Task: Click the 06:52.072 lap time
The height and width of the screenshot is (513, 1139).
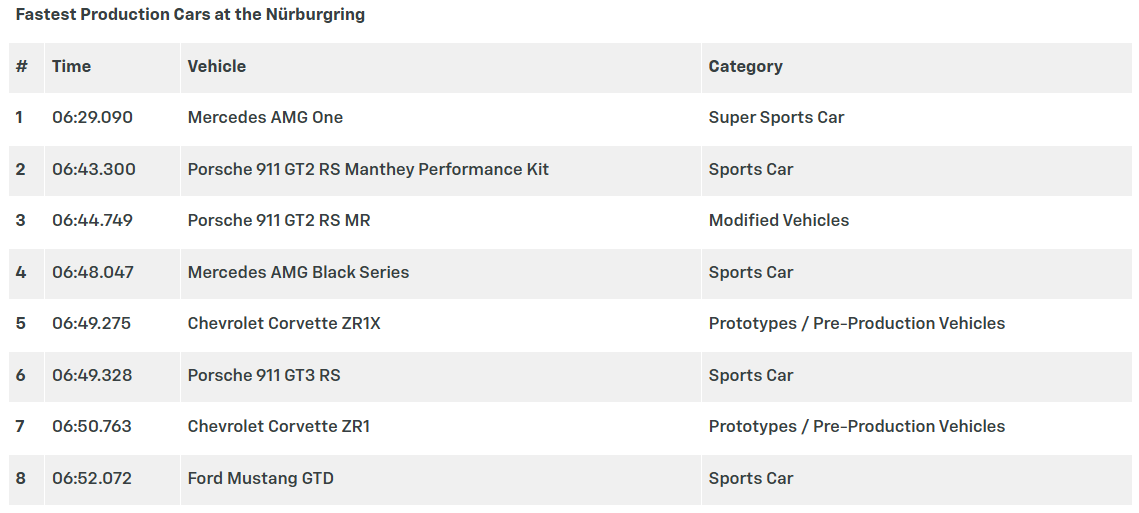Action: click(x=92, y=479)
